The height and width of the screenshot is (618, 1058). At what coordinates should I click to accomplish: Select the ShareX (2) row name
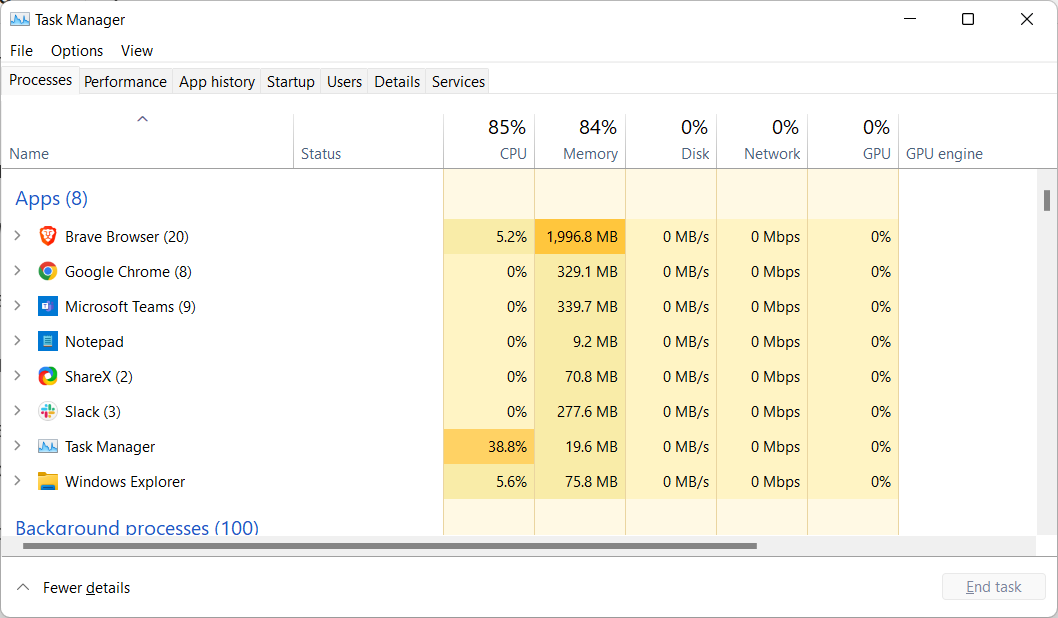(99, 376)
